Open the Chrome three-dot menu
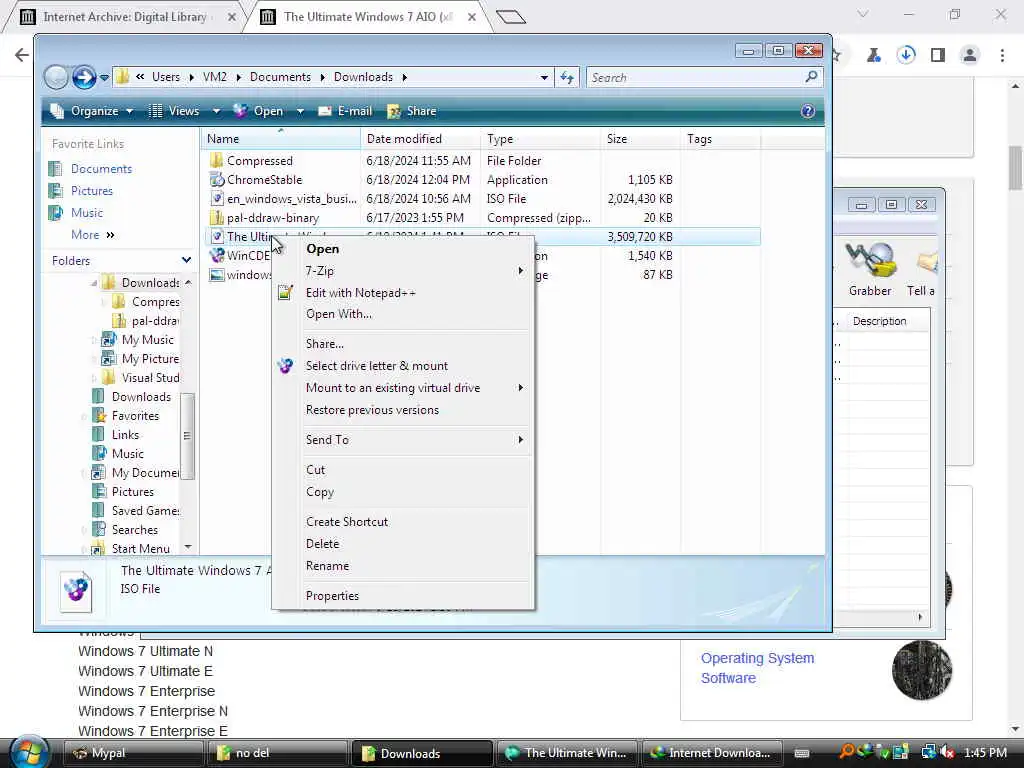 click(x=1002, y=55)
